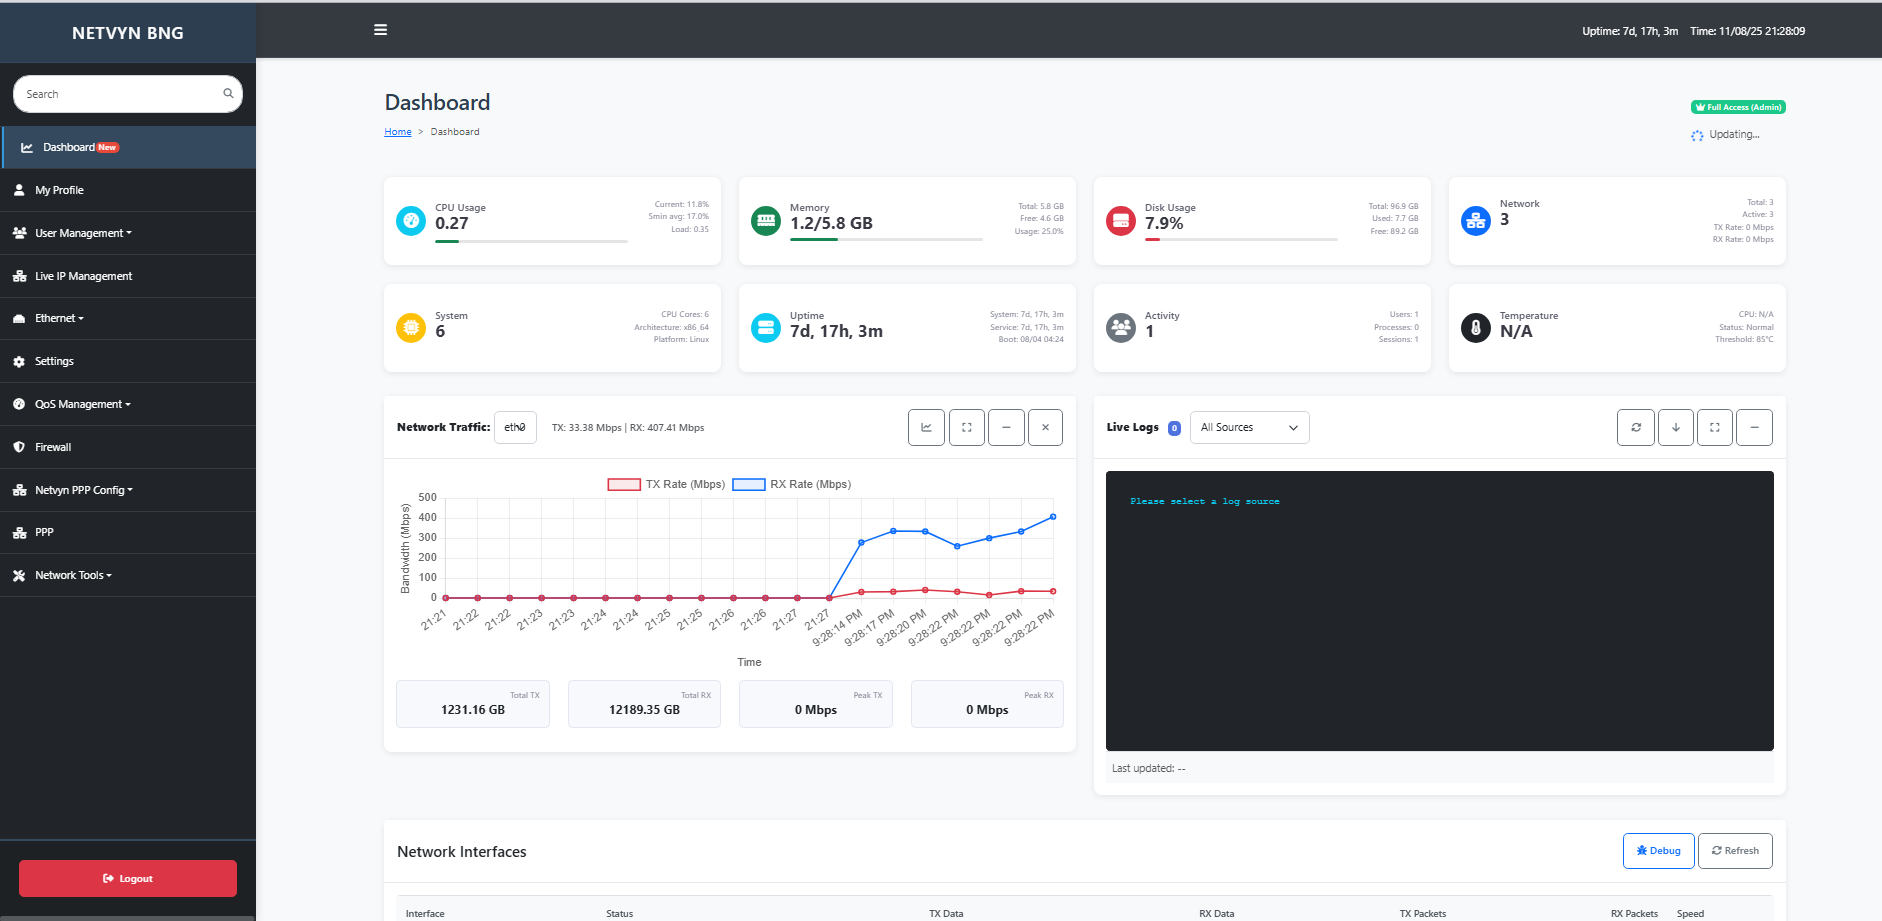Expand QoS Management sidebar menu
Image resolution: width=1882 pixels, height=921 pixels.
(x=83, y=404)
